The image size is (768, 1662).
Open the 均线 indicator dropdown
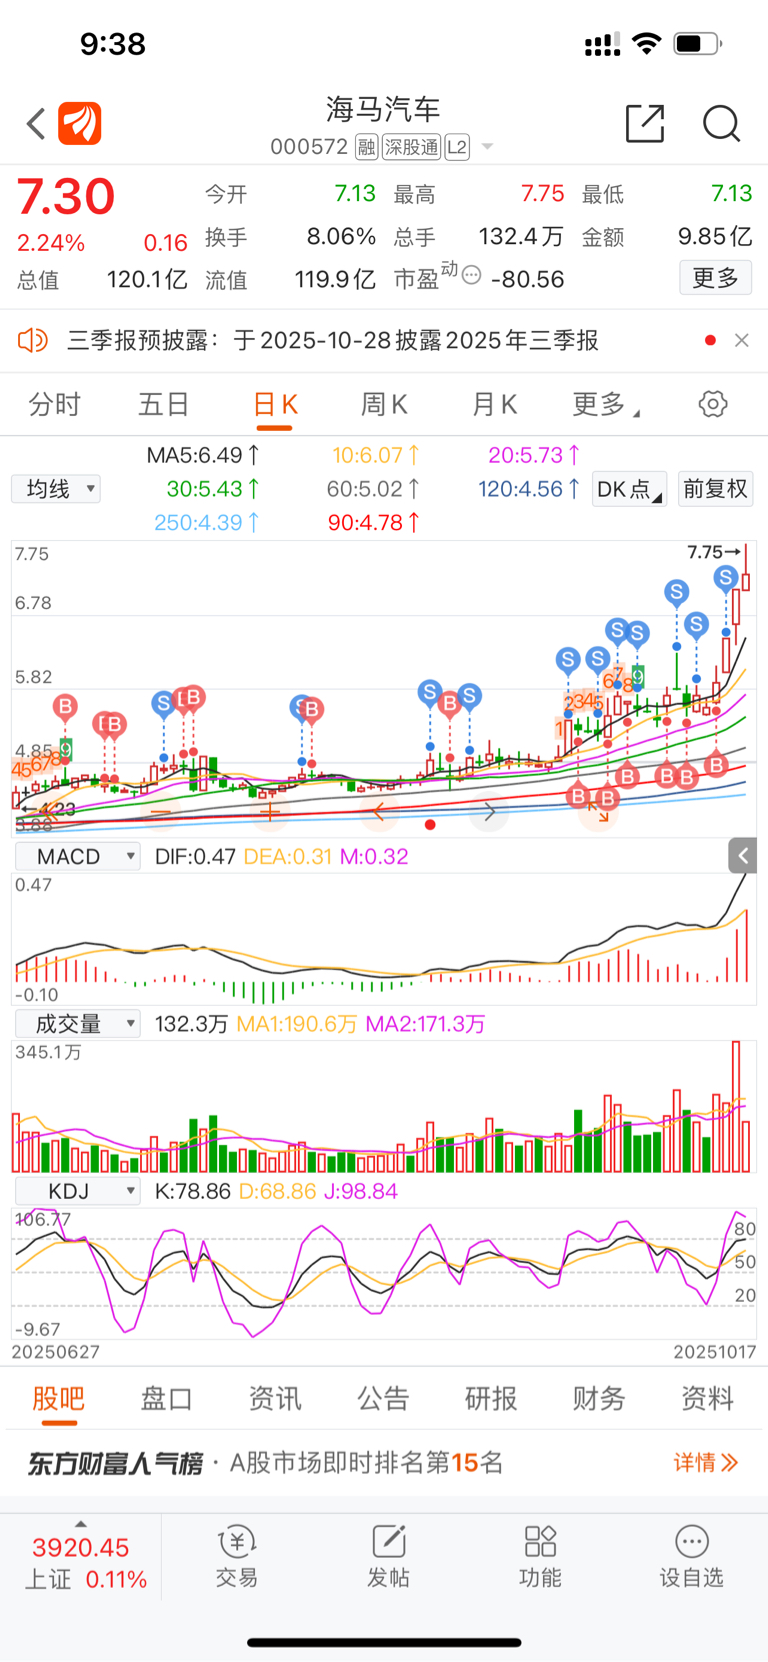point(56,489)
